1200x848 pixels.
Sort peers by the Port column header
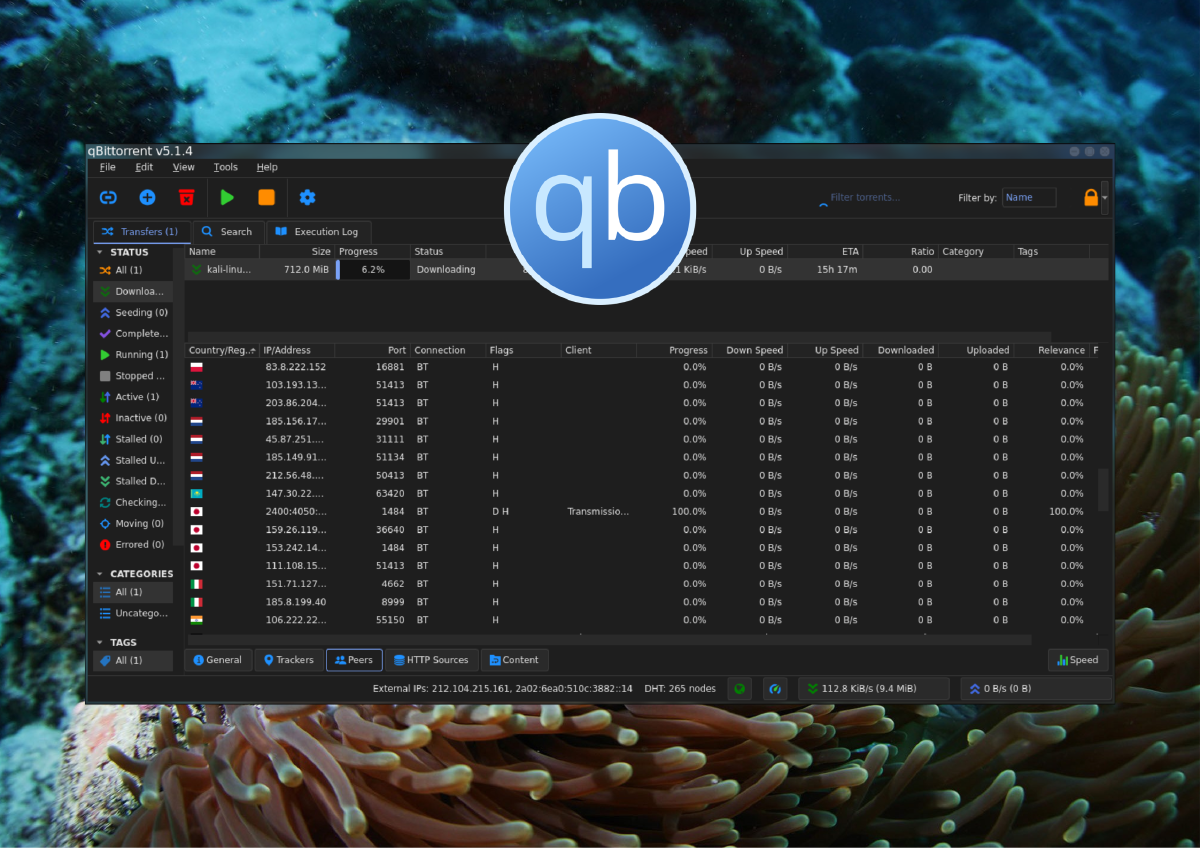(x=372, y=350)
